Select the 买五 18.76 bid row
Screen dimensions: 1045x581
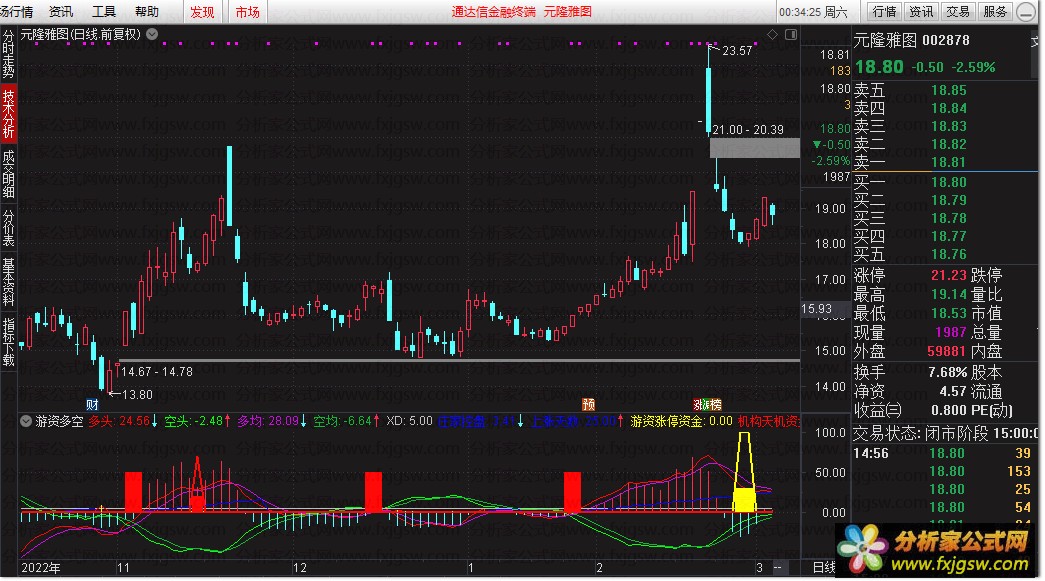coord(945,254)
